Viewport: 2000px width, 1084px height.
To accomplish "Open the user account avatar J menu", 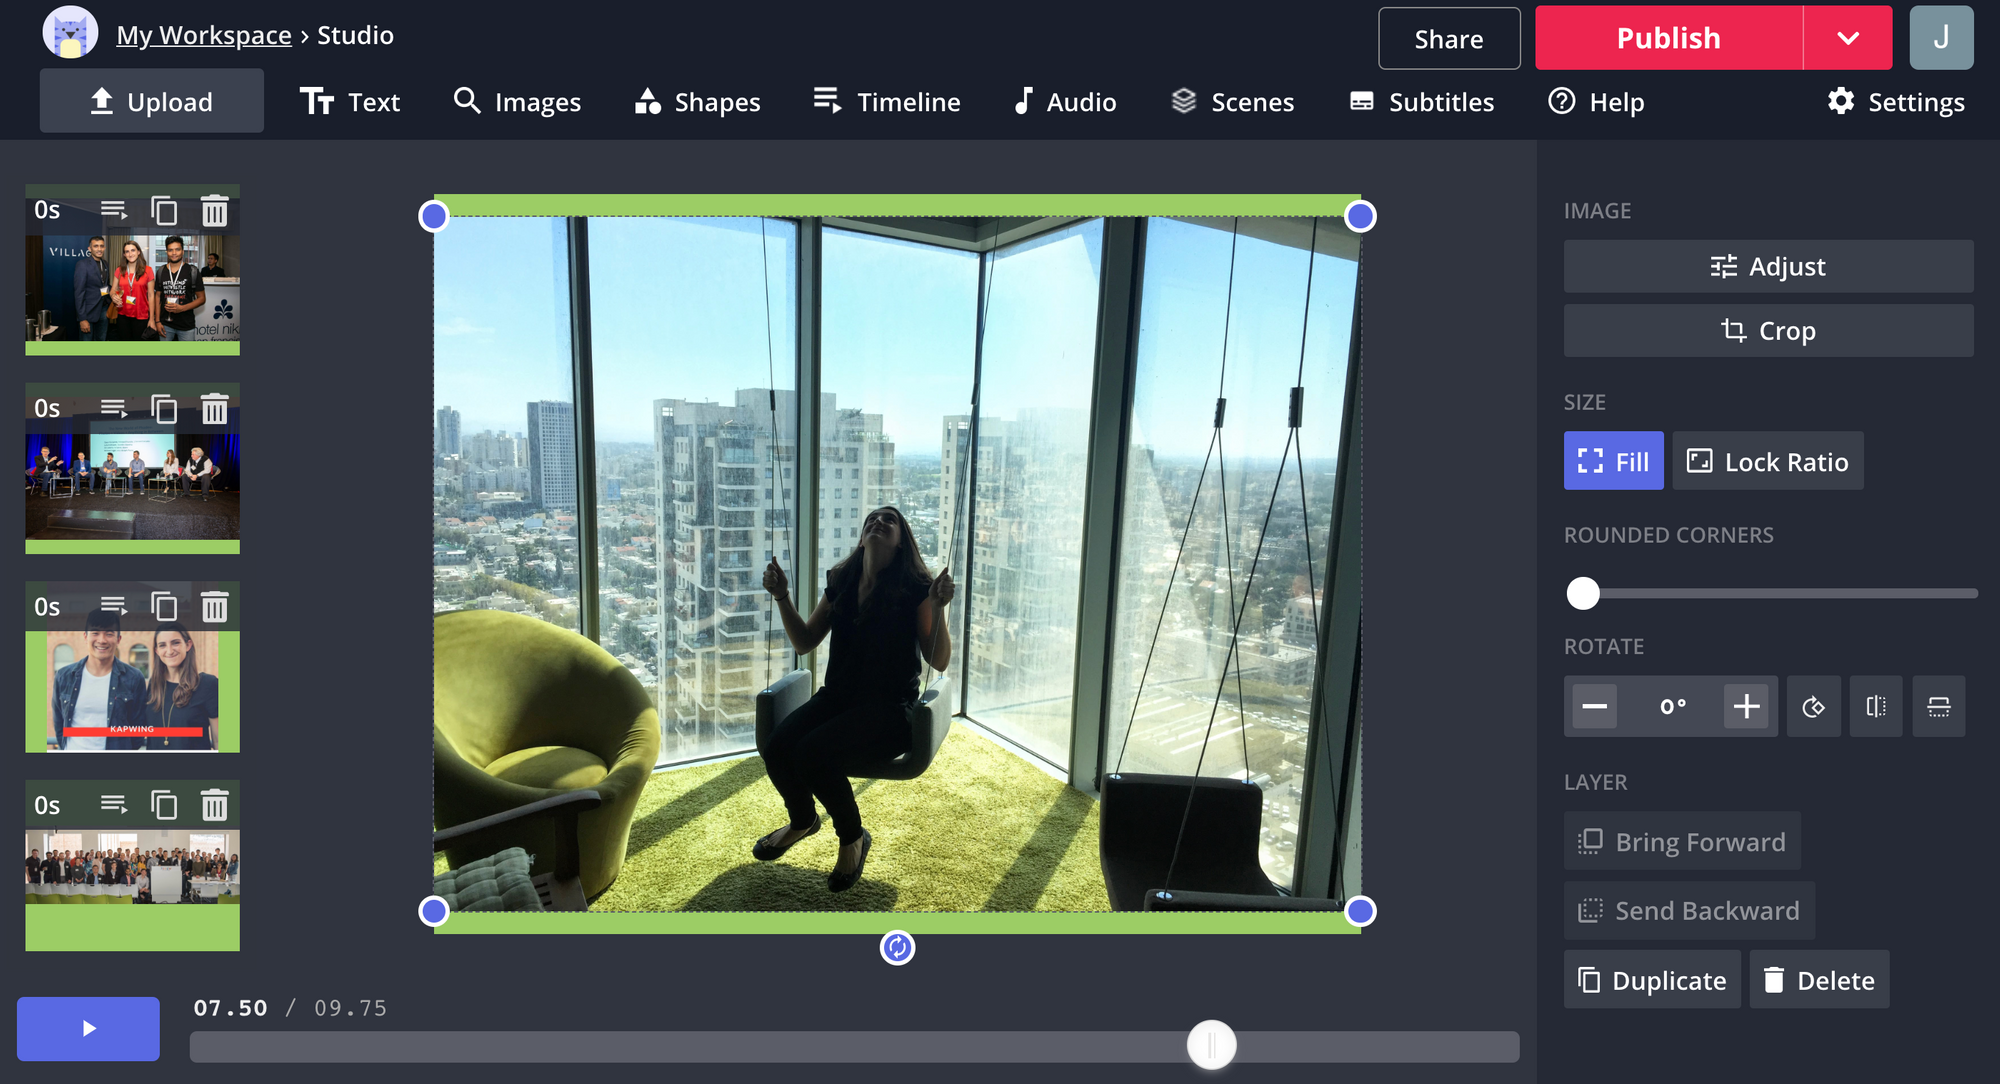I will click(1940, 38).
